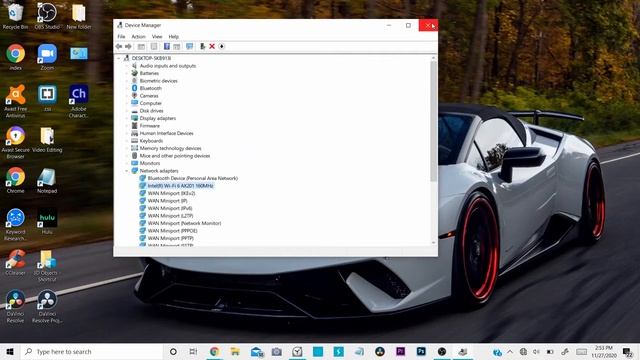Select the Avast Secure Browser desktop icon

16,142
